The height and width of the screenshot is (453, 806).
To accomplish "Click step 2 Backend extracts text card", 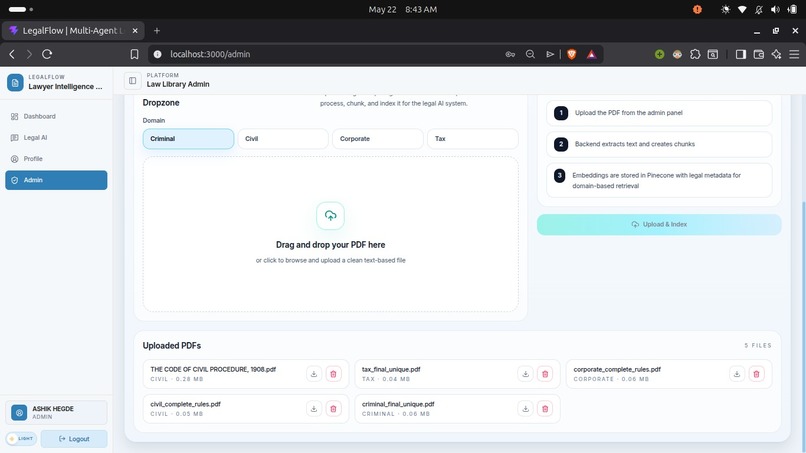I will (x=659, y=144).
